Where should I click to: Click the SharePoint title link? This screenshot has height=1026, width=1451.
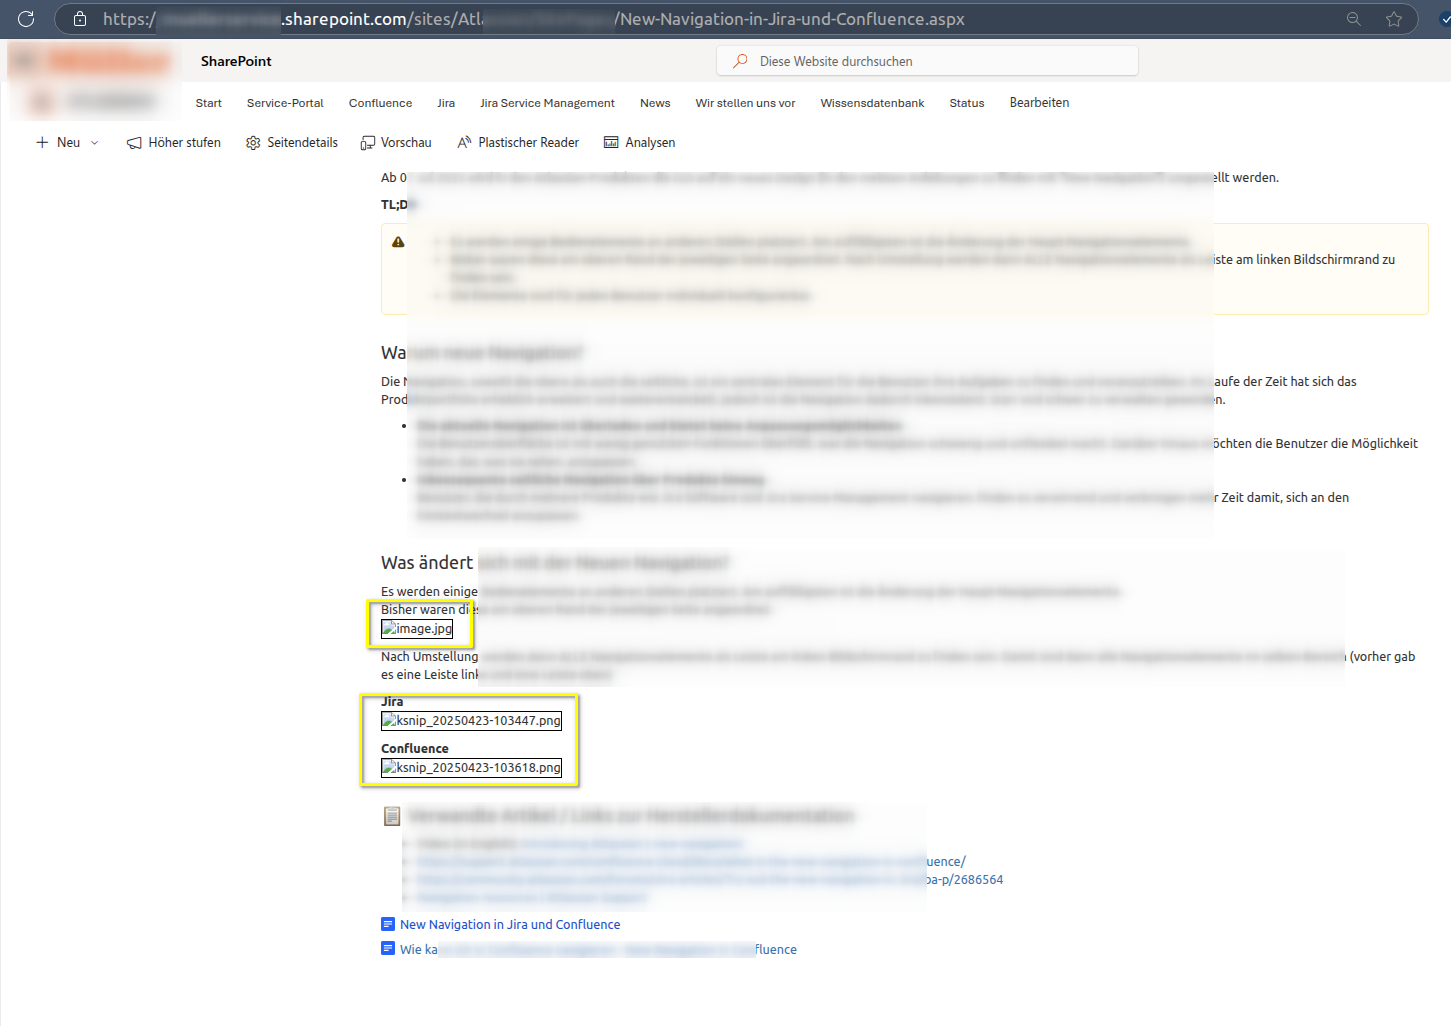coord(236,61)
